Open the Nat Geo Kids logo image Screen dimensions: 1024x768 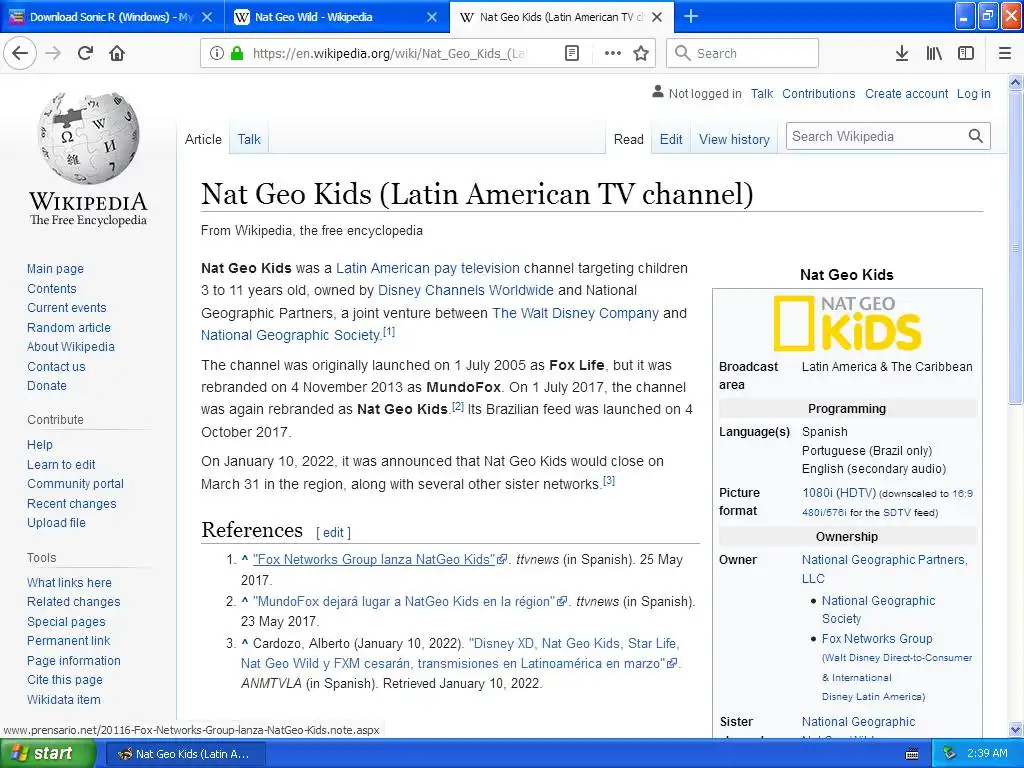tap(847, 323)
